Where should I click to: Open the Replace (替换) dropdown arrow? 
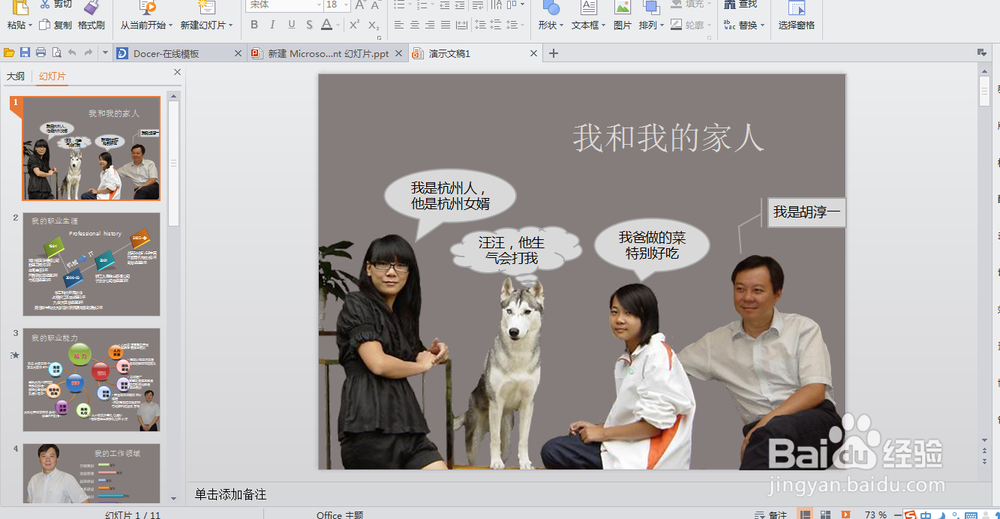pyautogui.click(x=762, y=26)
